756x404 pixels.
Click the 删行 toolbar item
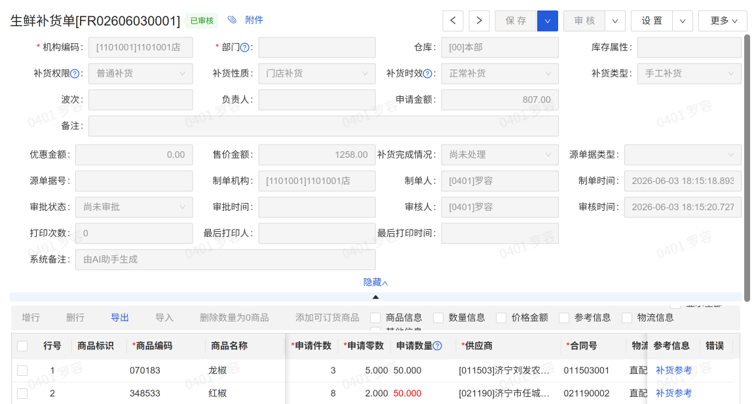coord(75,318)
